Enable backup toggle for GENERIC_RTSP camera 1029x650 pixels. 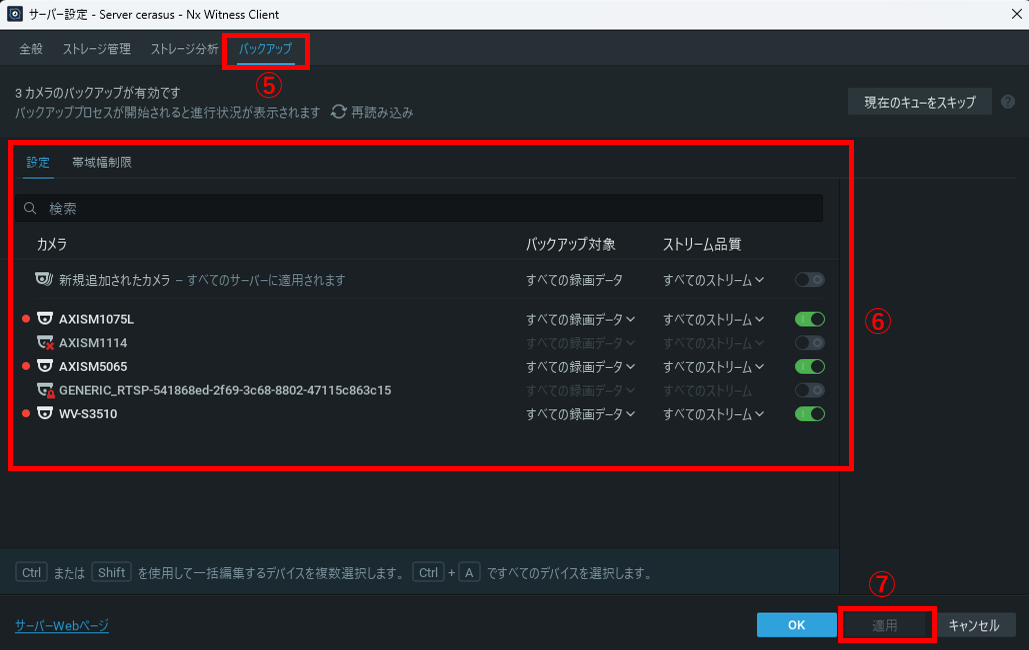coord(810,390)
